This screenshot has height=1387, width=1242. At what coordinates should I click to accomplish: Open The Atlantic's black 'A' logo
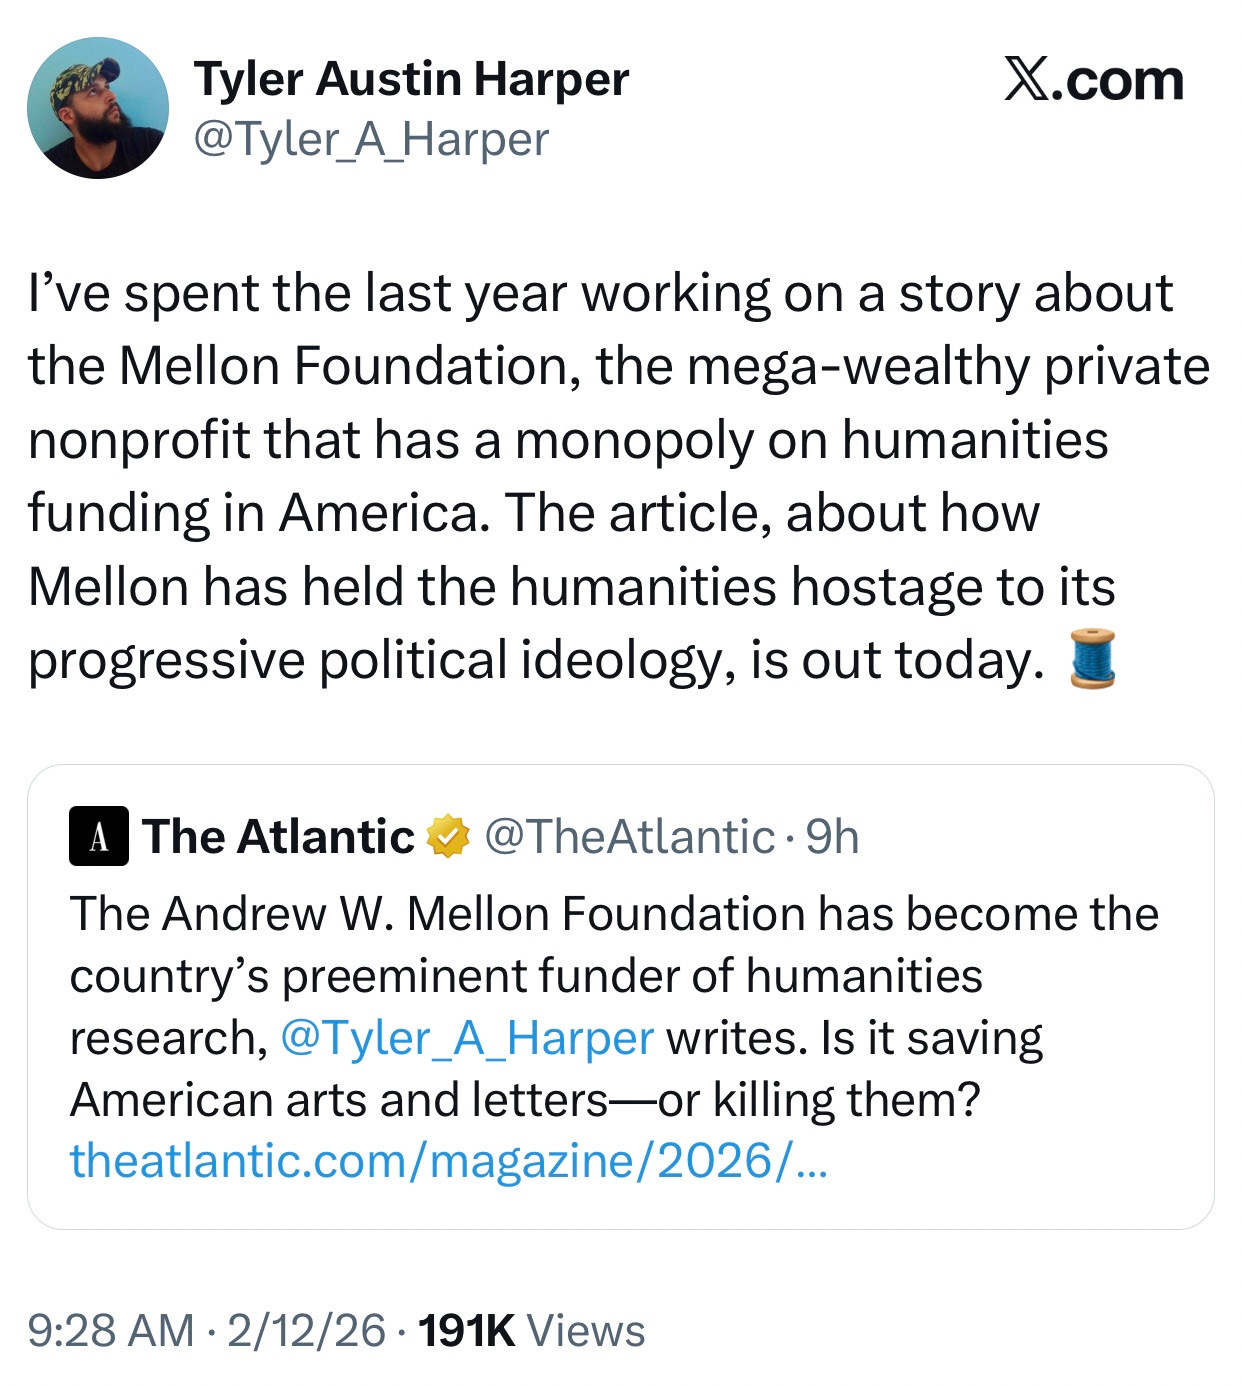tap(98, 836)
